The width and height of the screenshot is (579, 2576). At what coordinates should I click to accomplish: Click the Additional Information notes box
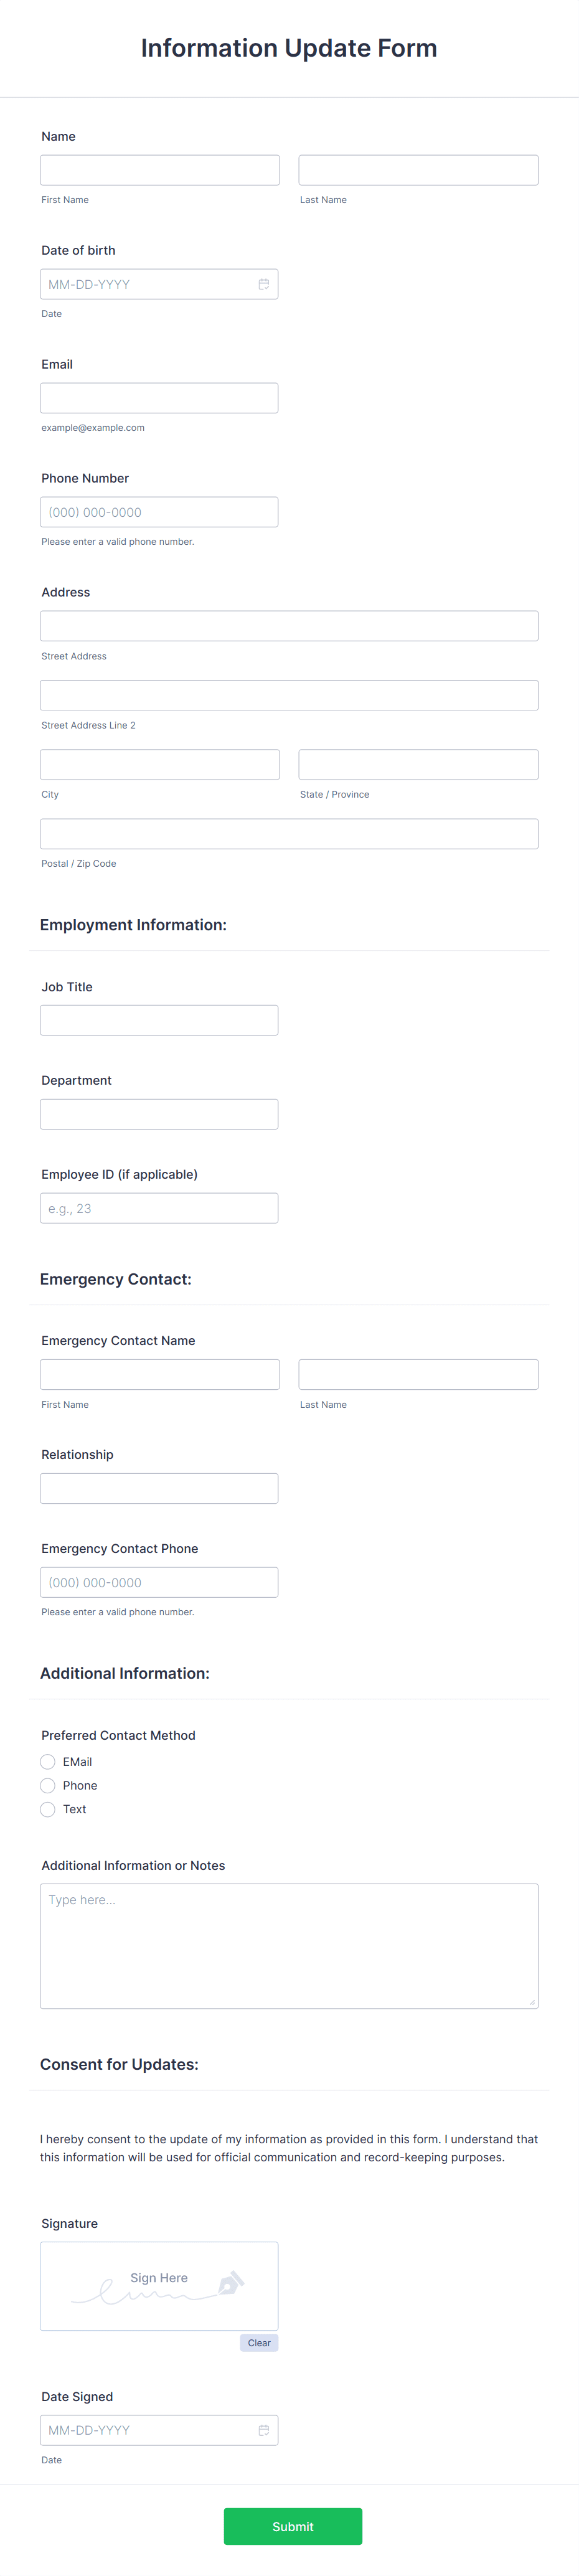click(289, 1945)
